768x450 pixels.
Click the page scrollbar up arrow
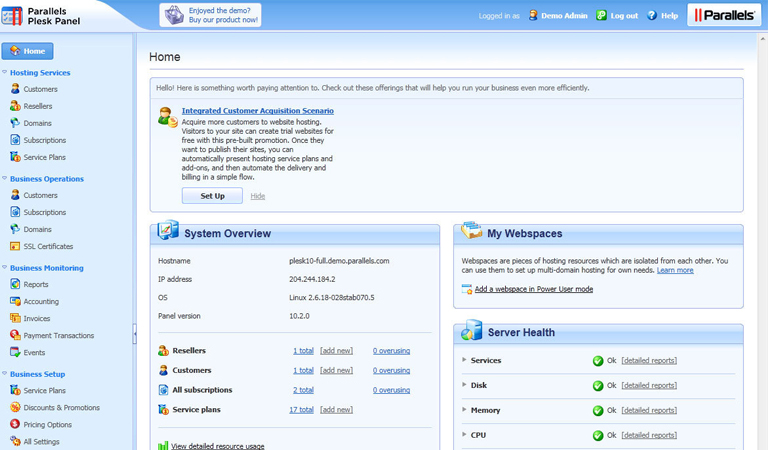763,38
